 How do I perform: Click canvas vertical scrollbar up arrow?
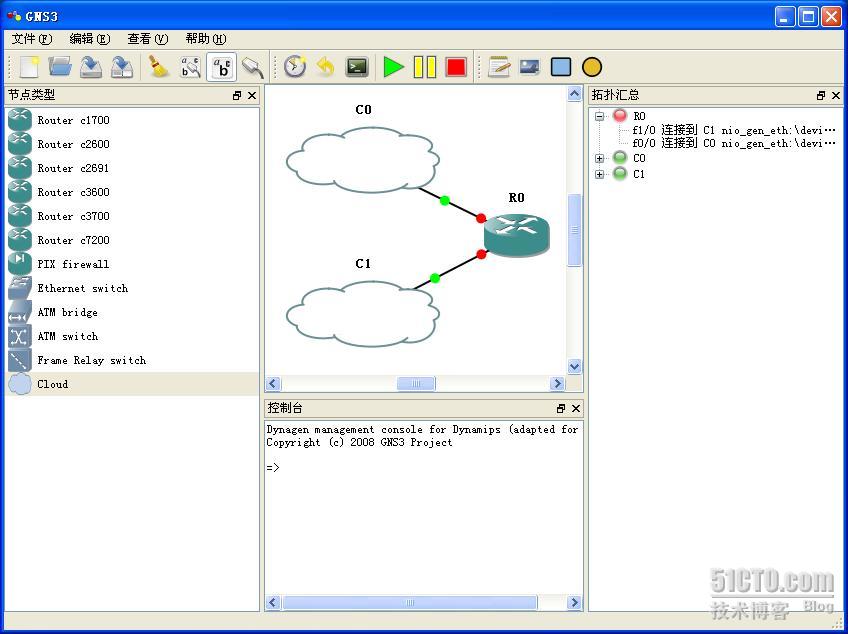pos(574,94)
